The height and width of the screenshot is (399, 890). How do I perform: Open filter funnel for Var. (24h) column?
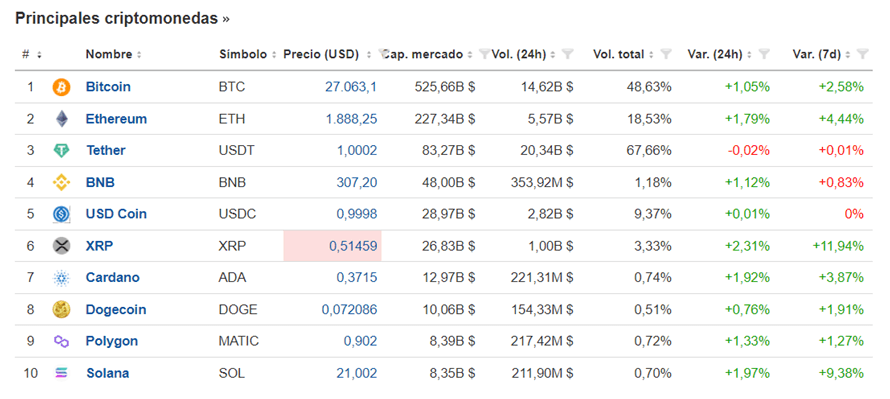click(x=765, y=54)
